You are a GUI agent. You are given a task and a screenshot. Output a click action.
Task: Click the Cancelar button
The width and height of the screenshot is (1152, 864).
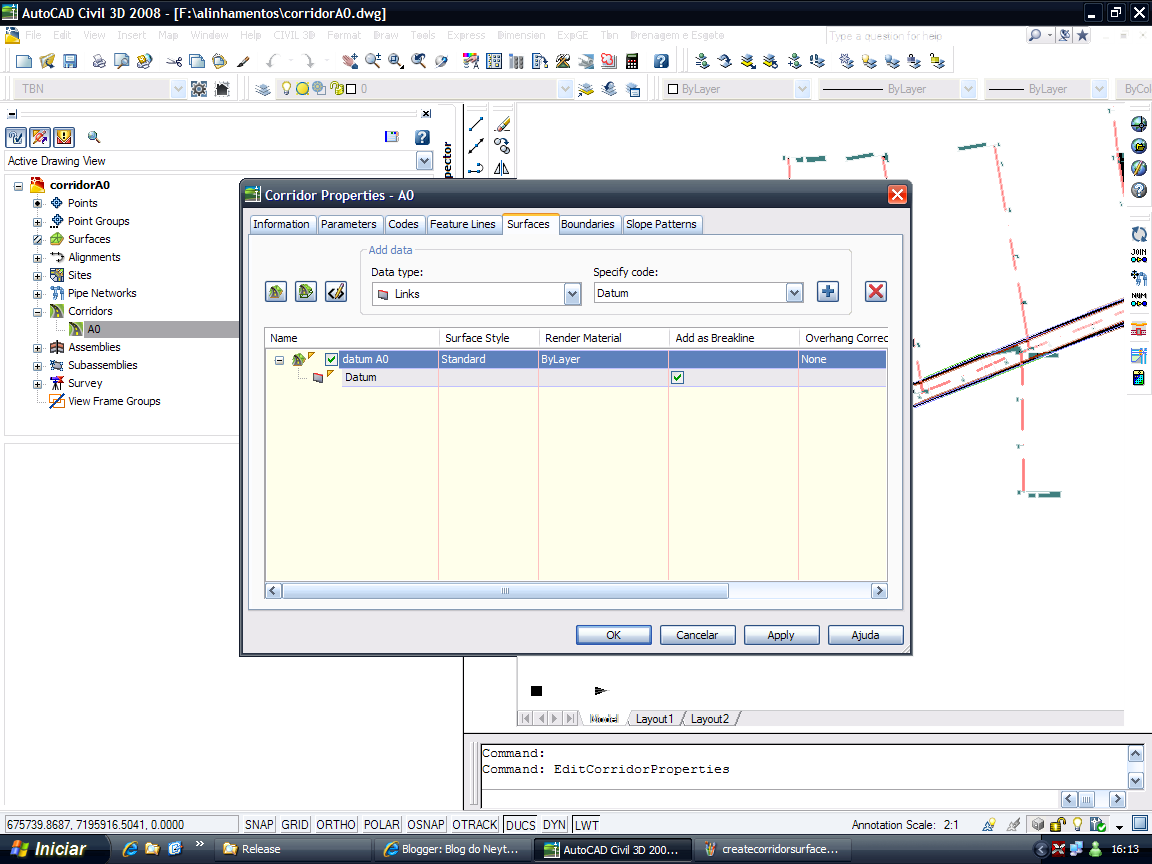(697, 635)
